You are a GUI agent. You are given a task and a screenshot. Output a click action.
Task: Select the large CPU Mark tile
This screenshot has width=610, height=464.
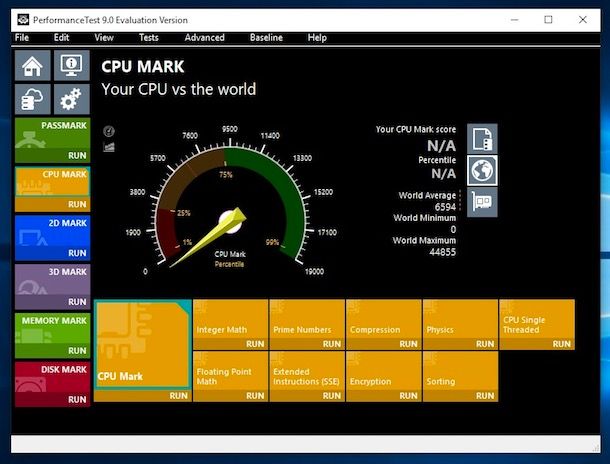pyautogui.click(x=143, y=344)
